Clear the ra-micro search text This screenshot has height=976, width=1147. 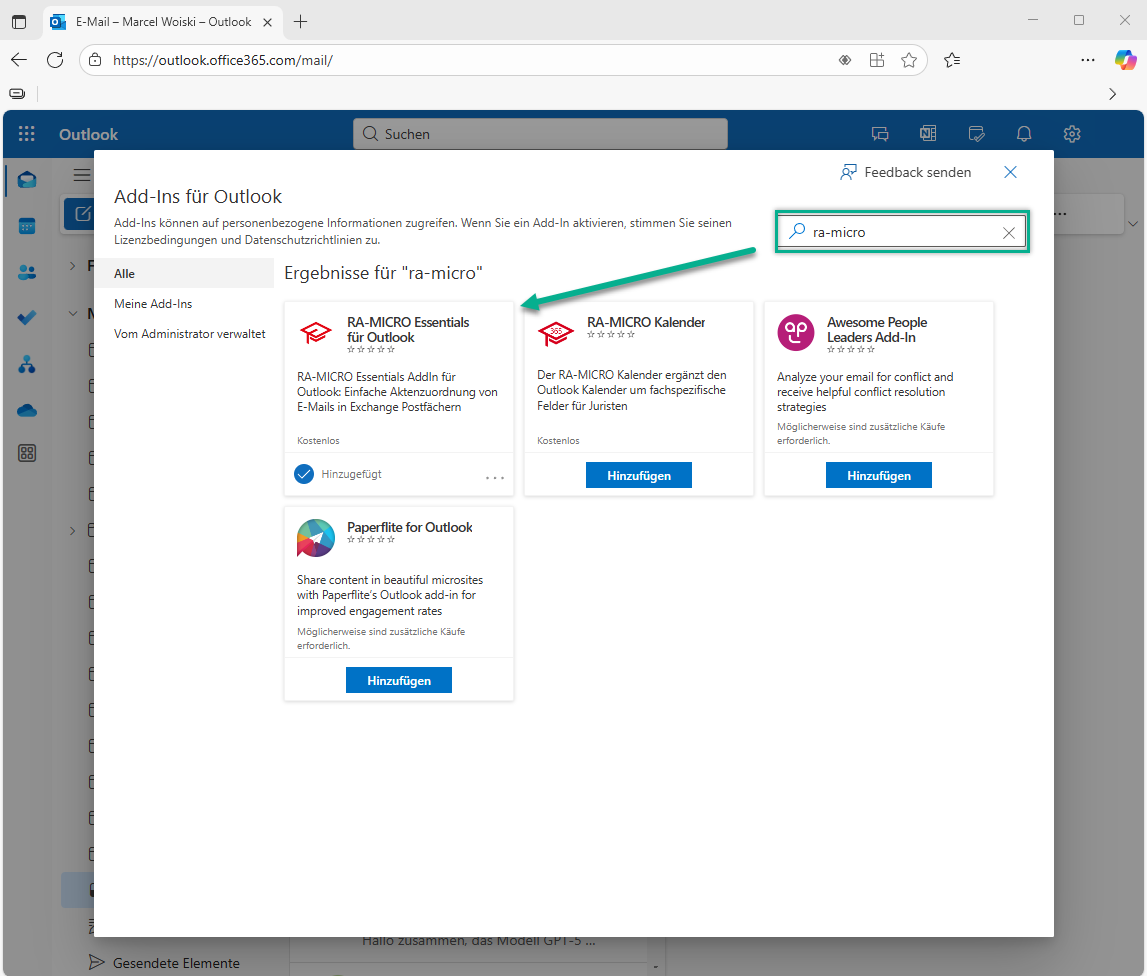coord(1009,233)
